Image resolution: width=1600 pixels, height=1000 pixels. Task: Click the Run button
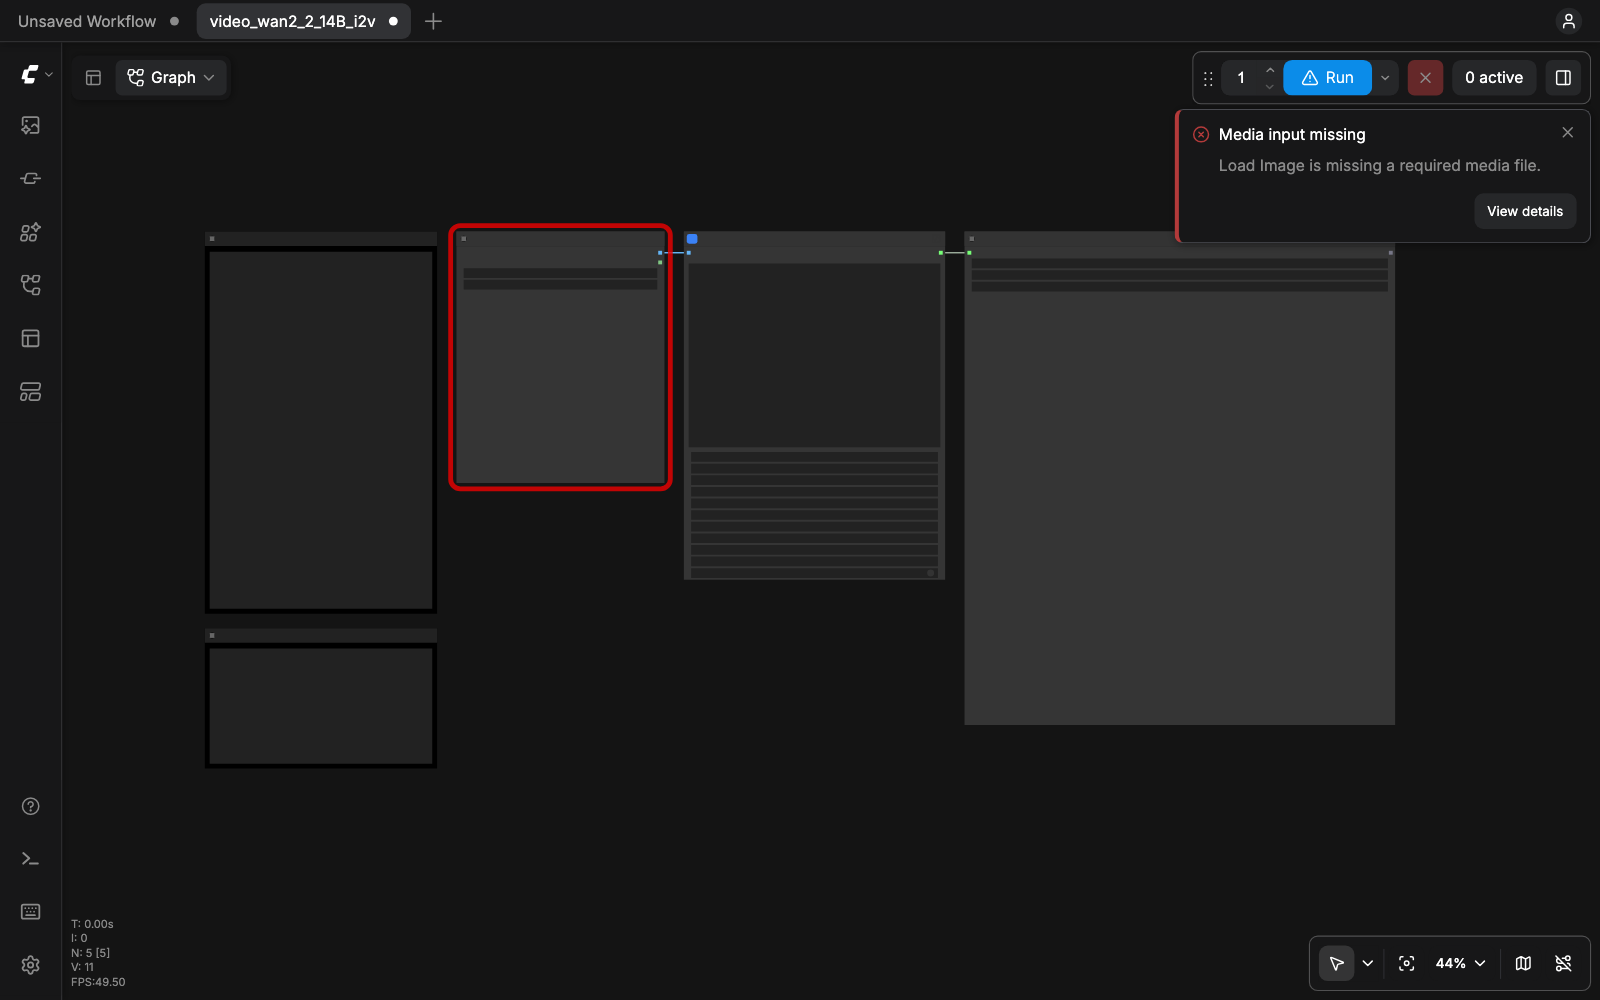pos(1327,77)
